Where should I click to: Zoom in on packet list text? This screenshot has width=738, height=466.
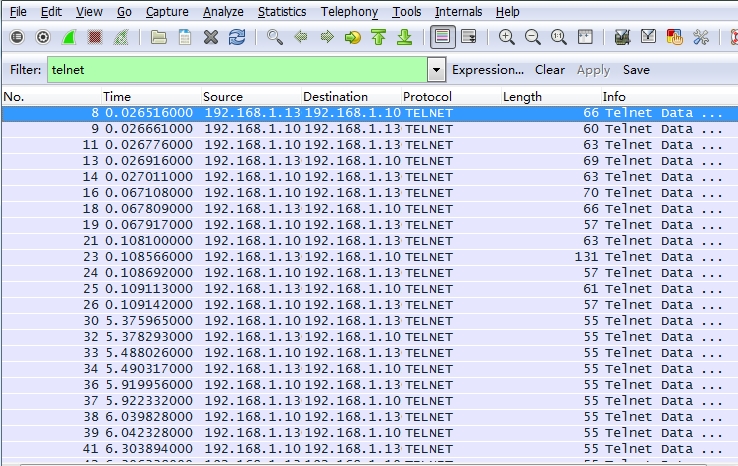(507, 37)
